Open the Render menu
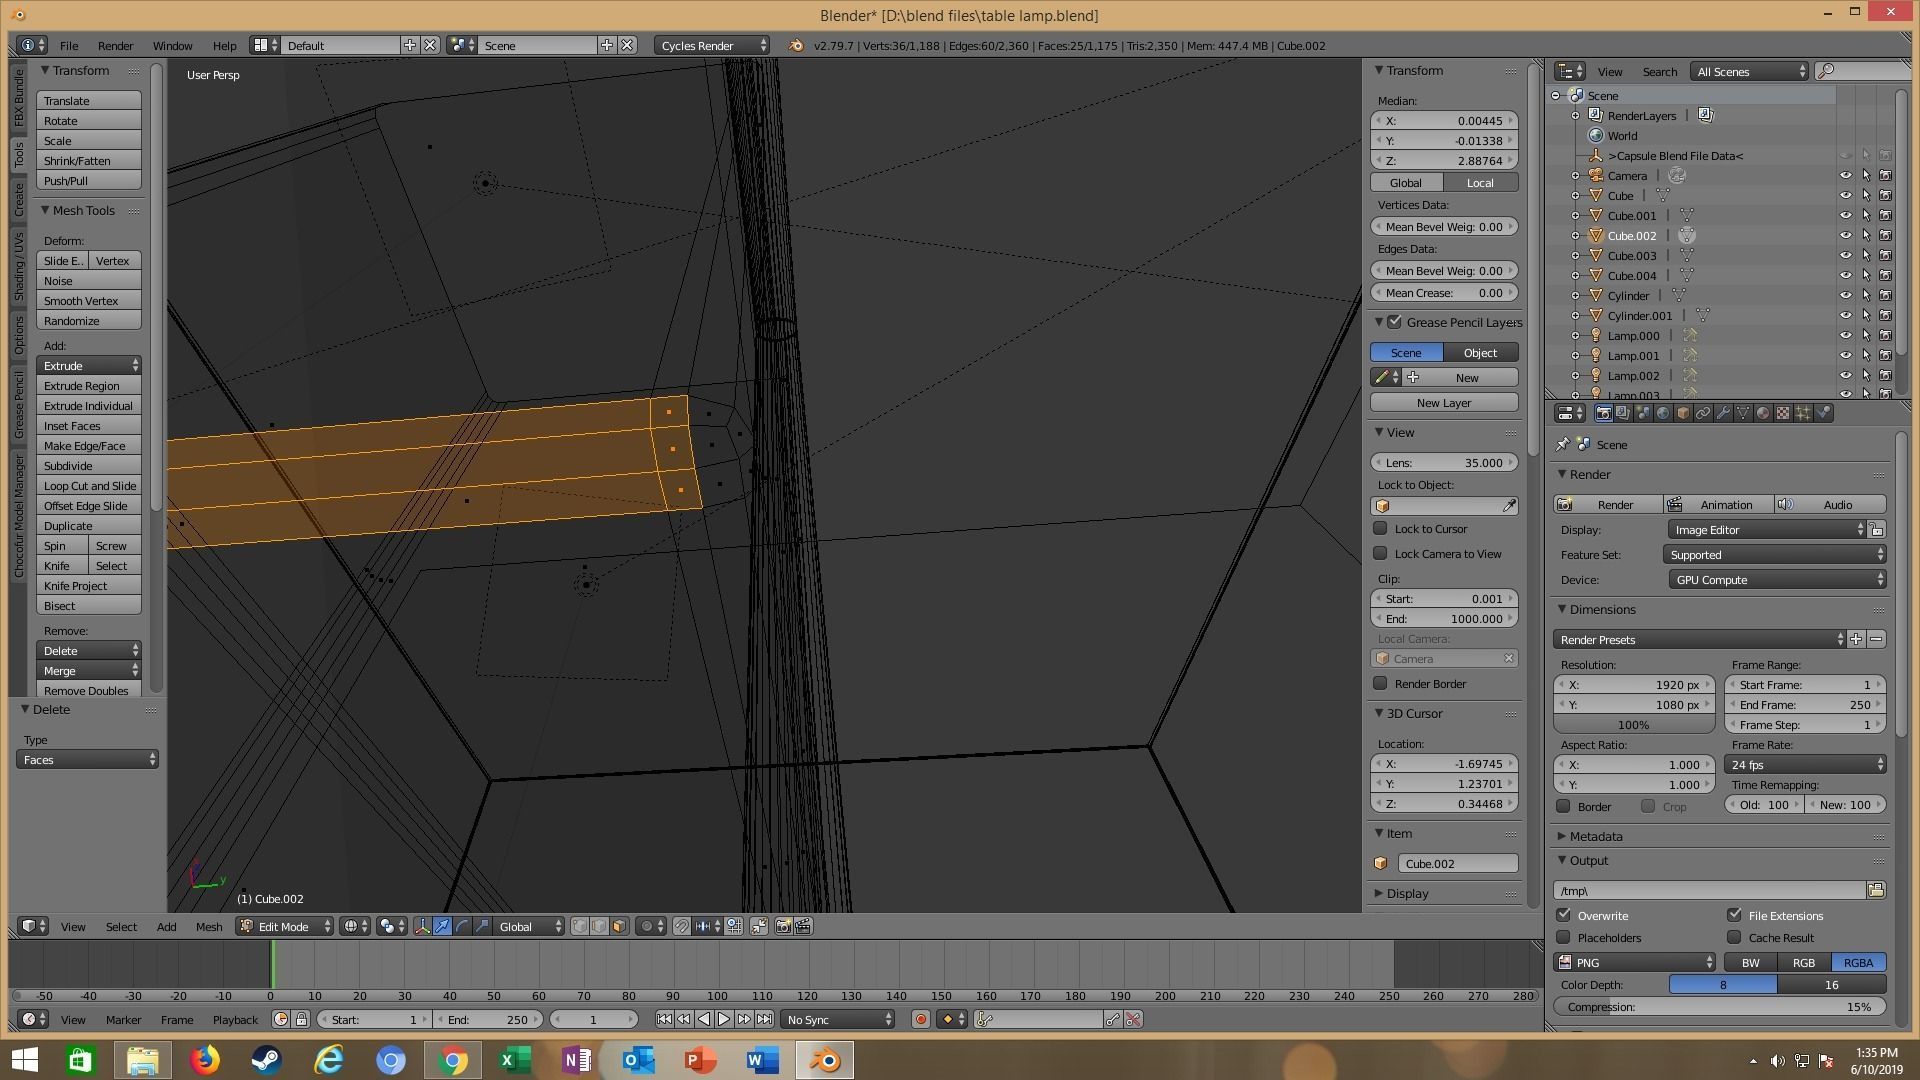This screenshot has width=1920, height=1080. [115, 45]
